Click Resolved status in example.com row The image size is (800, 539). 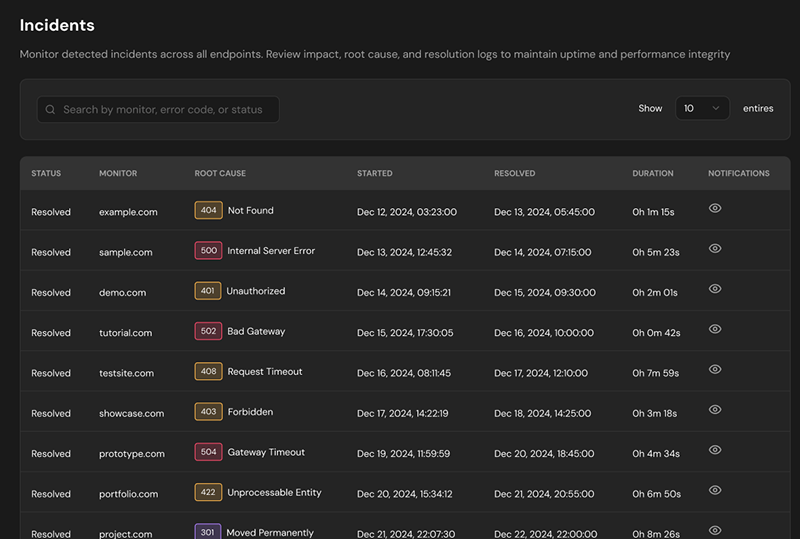51,212
